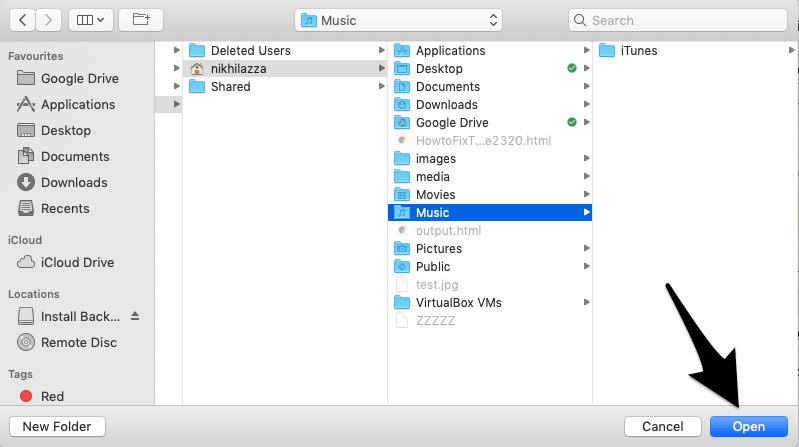Select the Downloads folder in the home column

(490, 104)
